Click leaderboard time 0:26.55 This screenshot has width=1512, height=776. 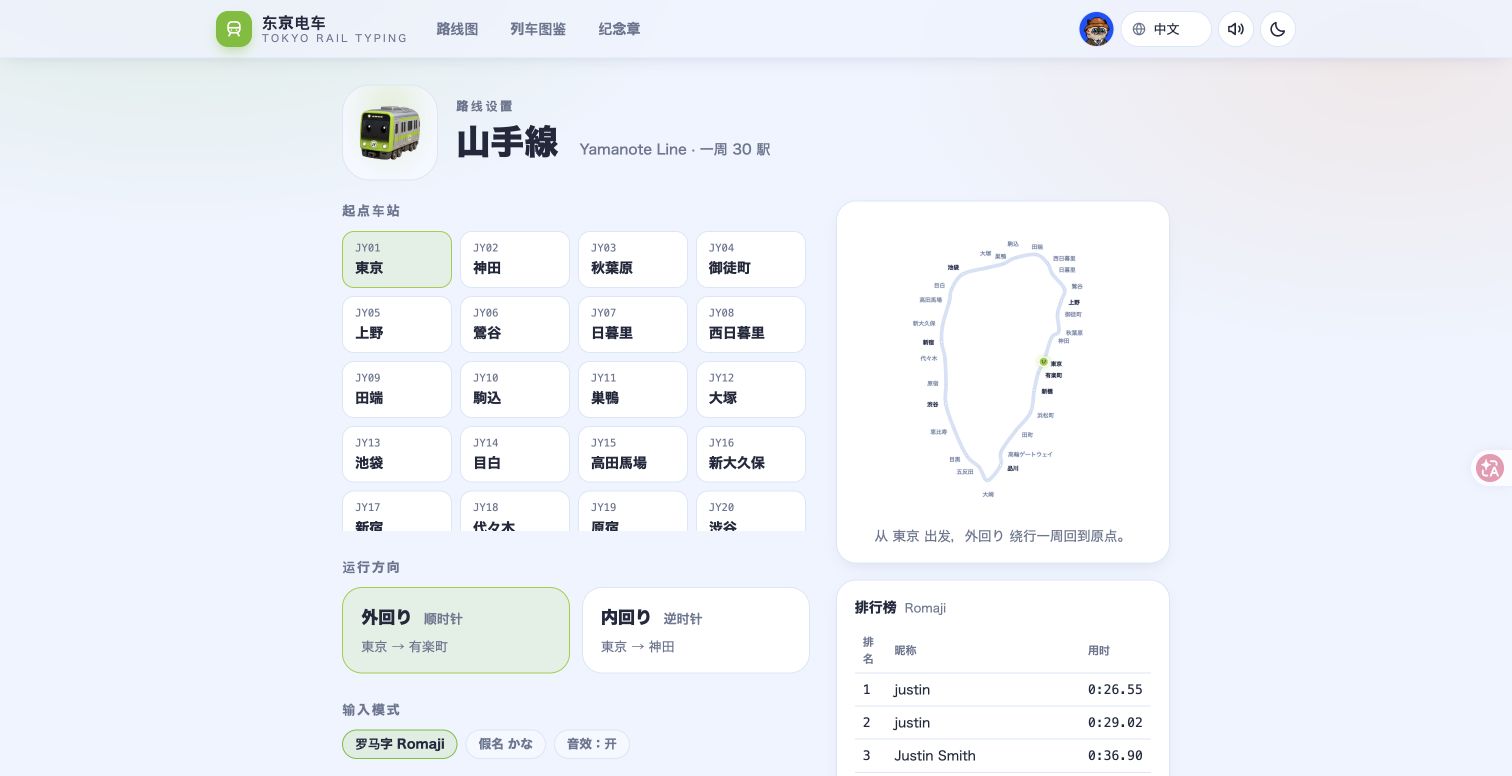tap(1115, 690)
